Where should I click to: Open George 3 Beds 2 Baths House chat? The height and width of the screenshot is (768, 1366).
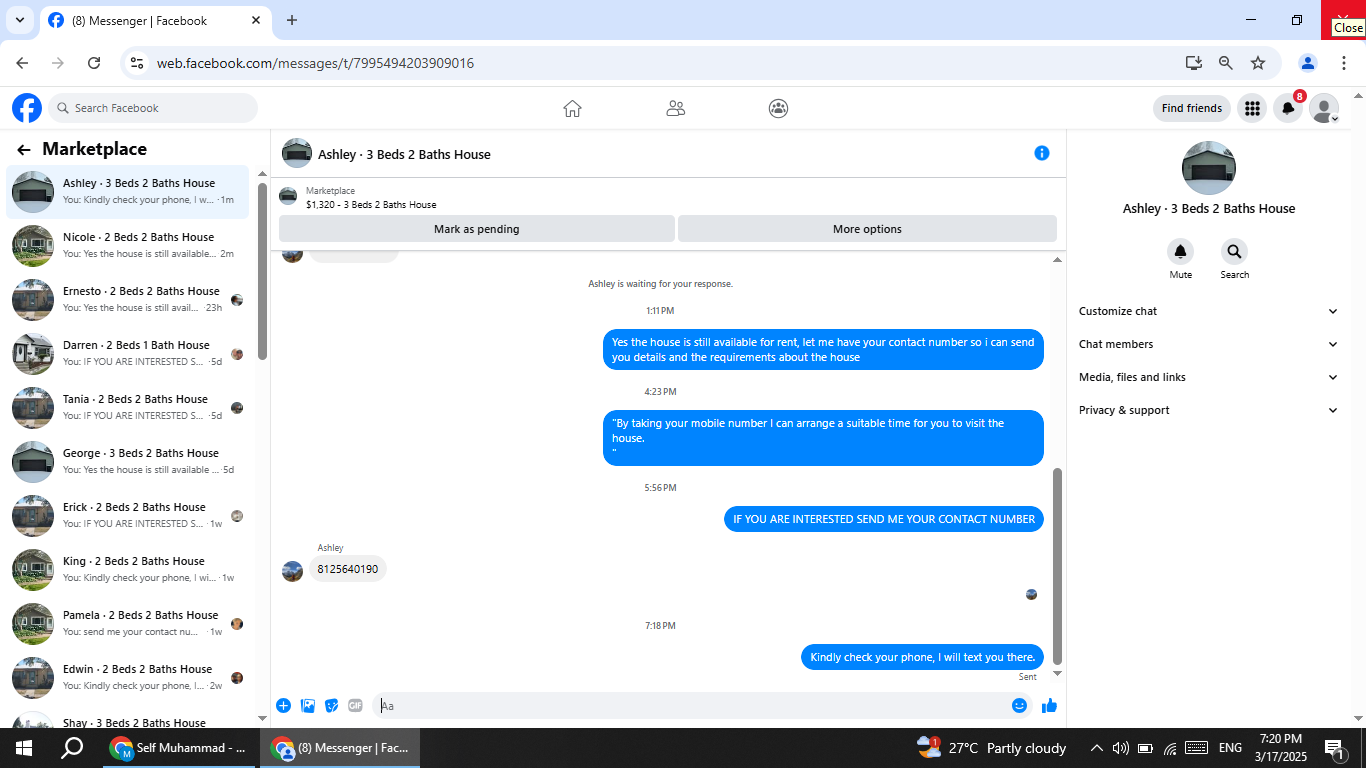(x=128, y=461)
